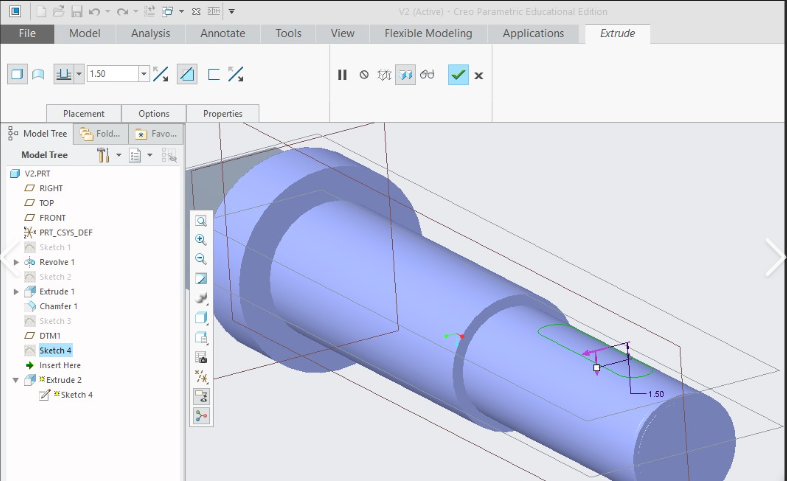787x481 pixels.
Task: Click the Windows switcher icon
Action: click(168, 11)
